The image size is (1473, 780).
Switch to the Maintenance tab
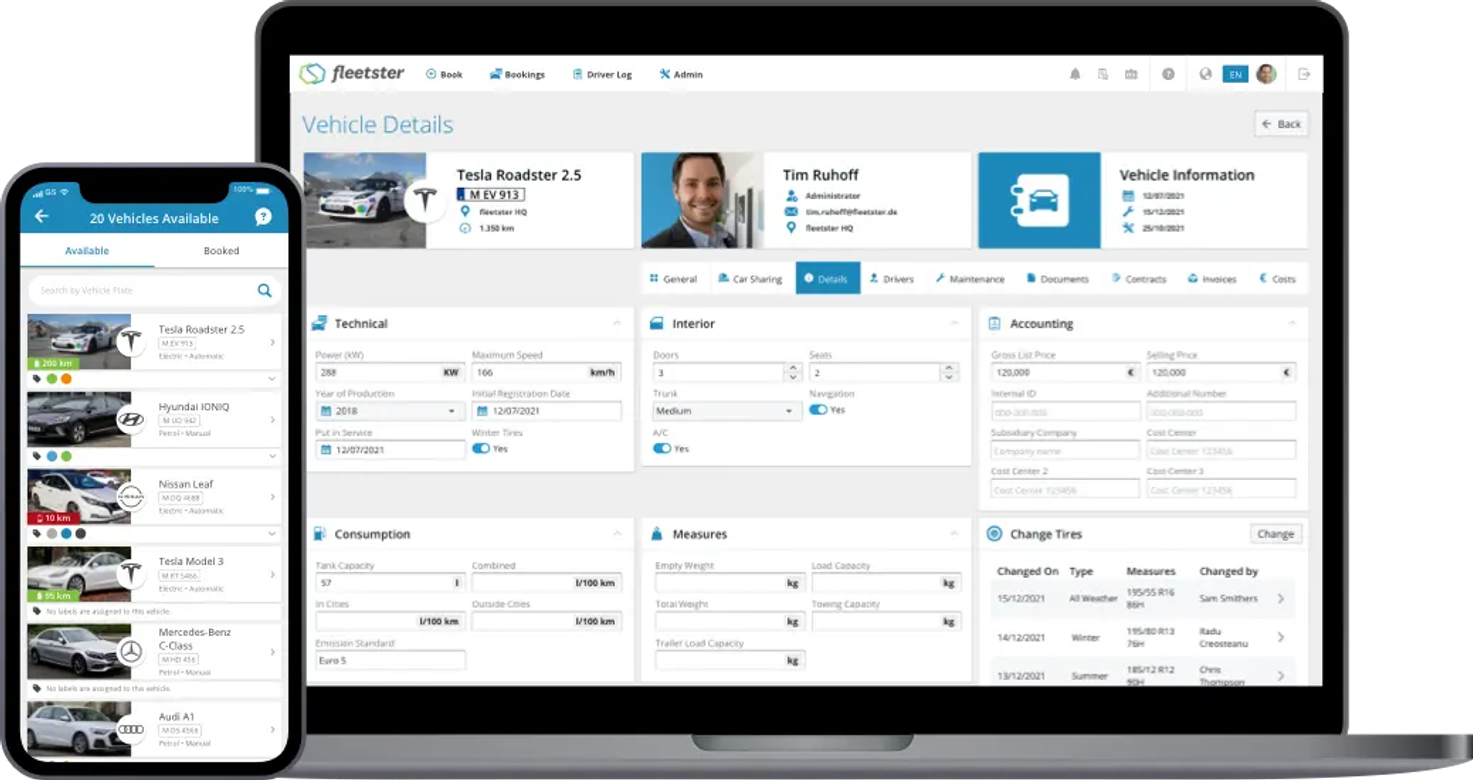pyautogui.click(x=970, y=279)
